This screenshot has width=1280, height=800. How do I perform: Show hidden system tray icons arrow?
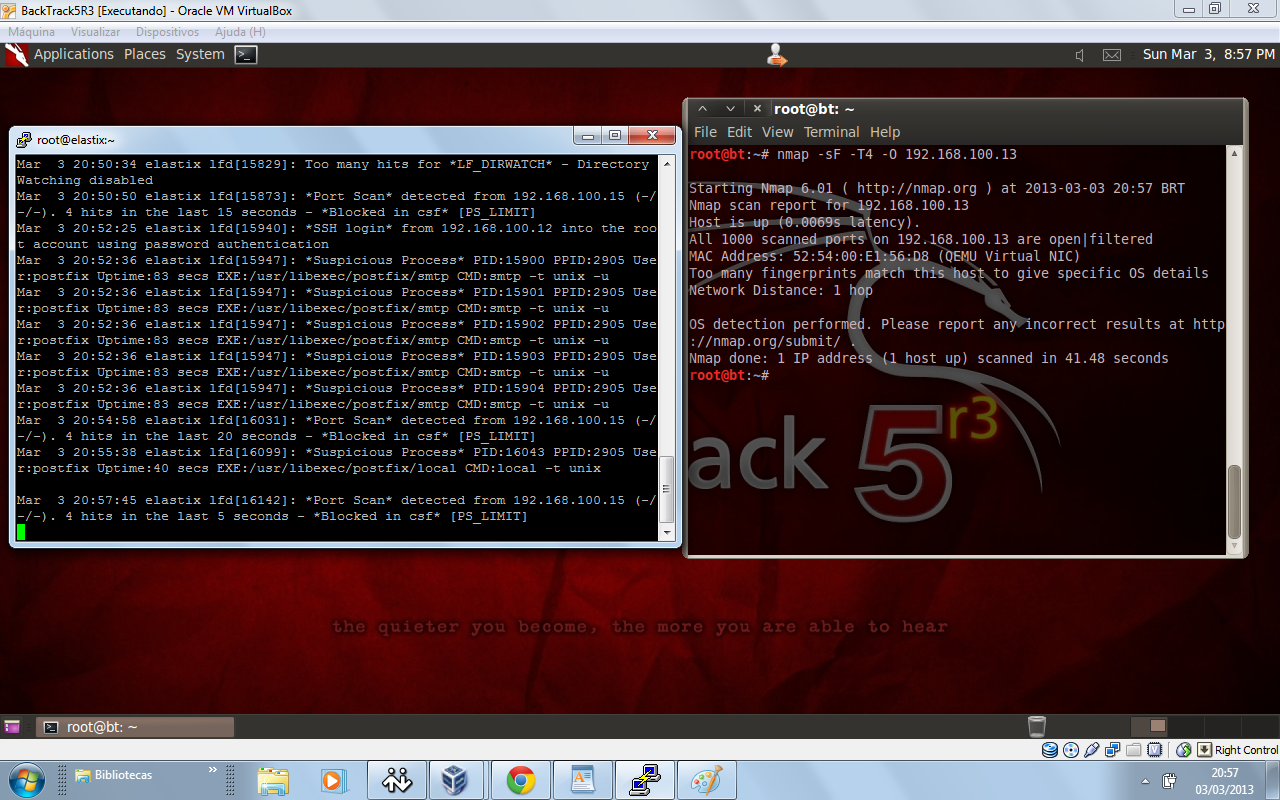1145,781
